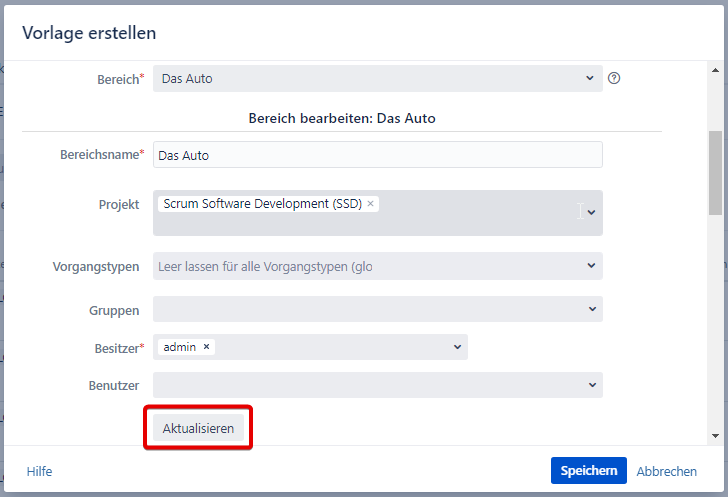Remove admin from the Besitzer field

pyautogui.click(x=206, y=347)
